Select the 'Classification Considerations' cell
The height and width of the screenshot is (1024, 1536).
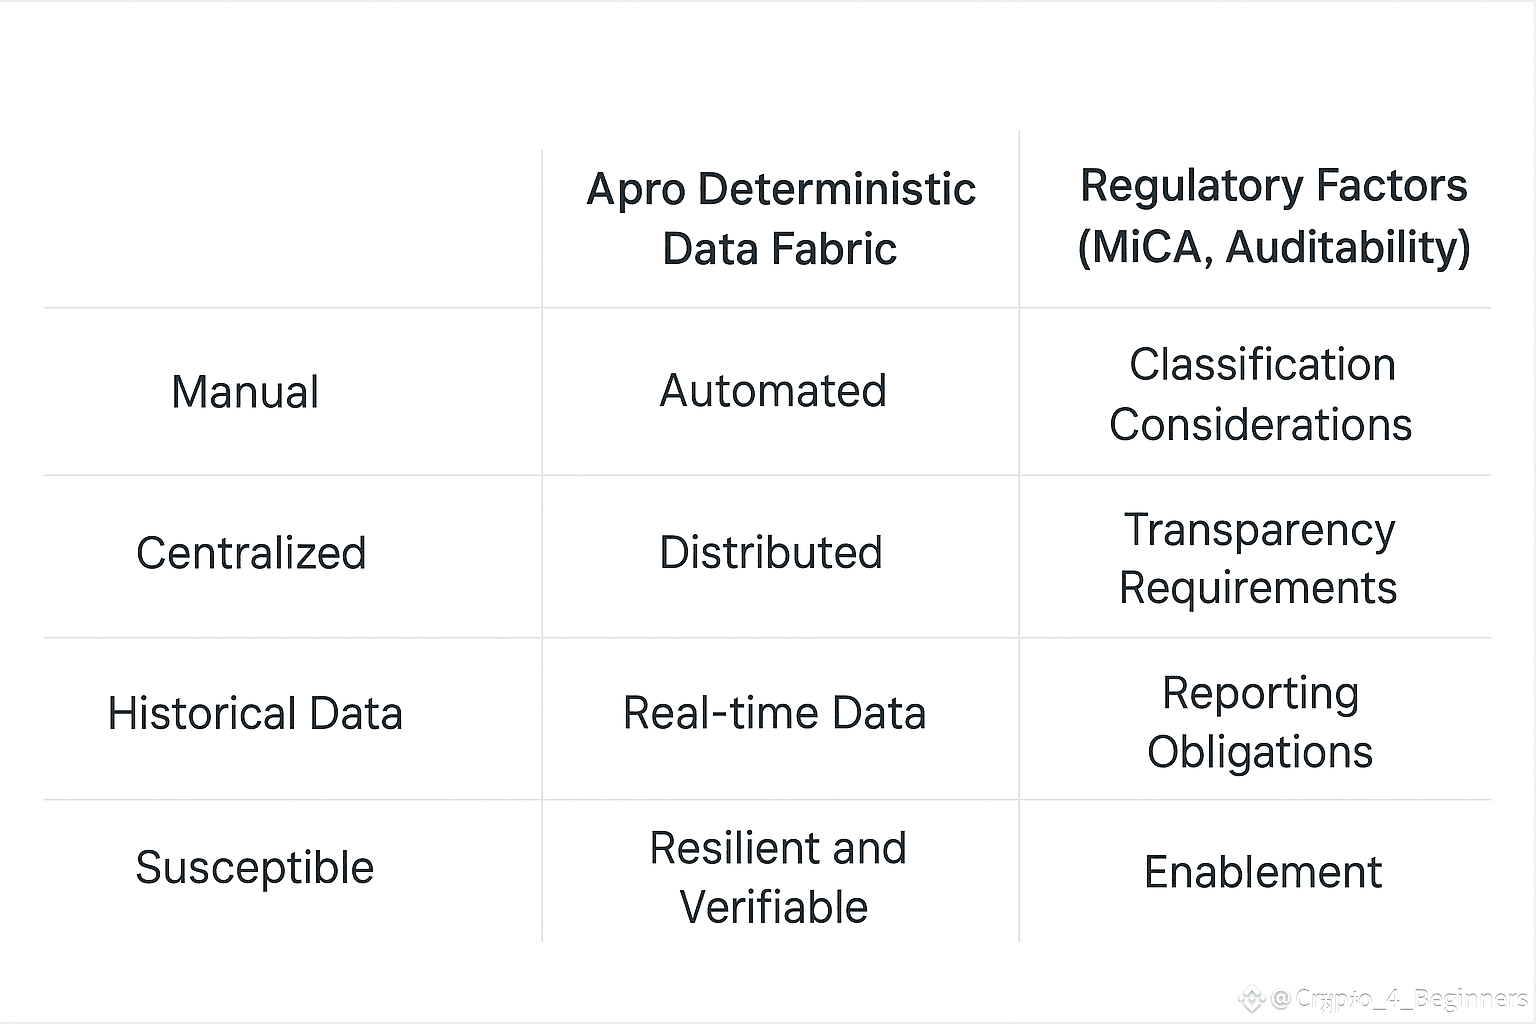1261,394
